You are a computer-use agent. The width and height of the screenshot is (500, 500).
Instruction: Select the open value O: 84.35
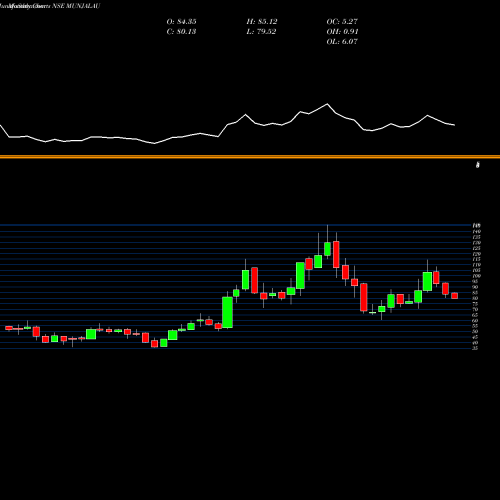click(181, 22)
